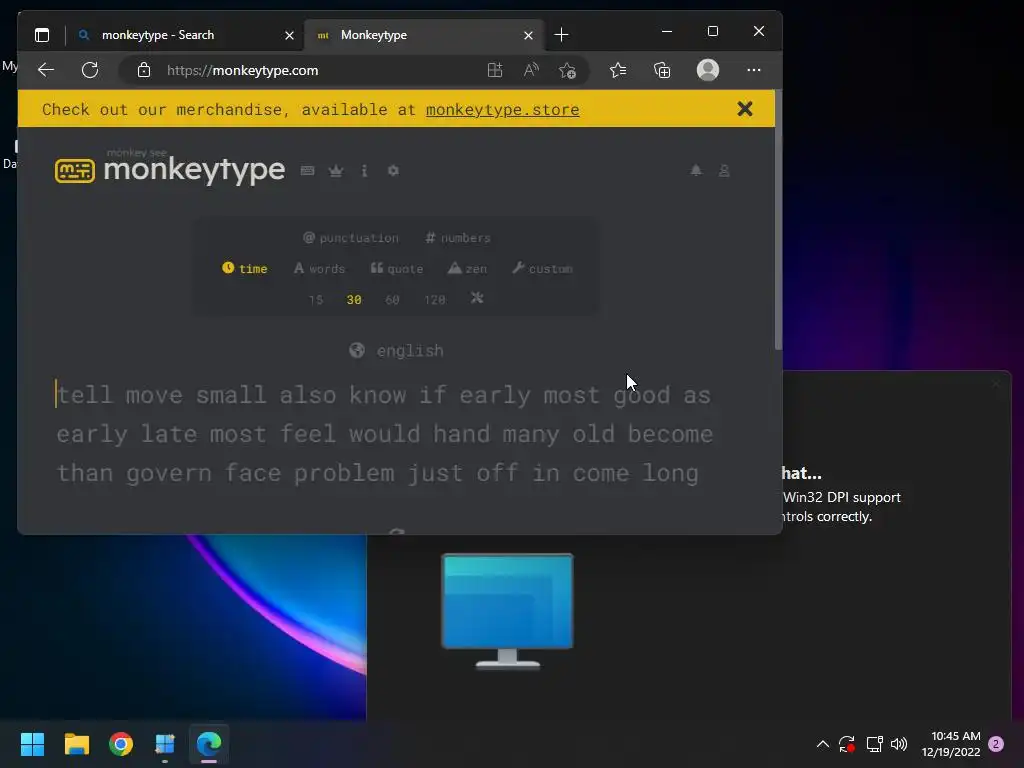Screen dimensions: 1024x768
Task: Set test duration to 120 seconds
Action: click(435, 300)
